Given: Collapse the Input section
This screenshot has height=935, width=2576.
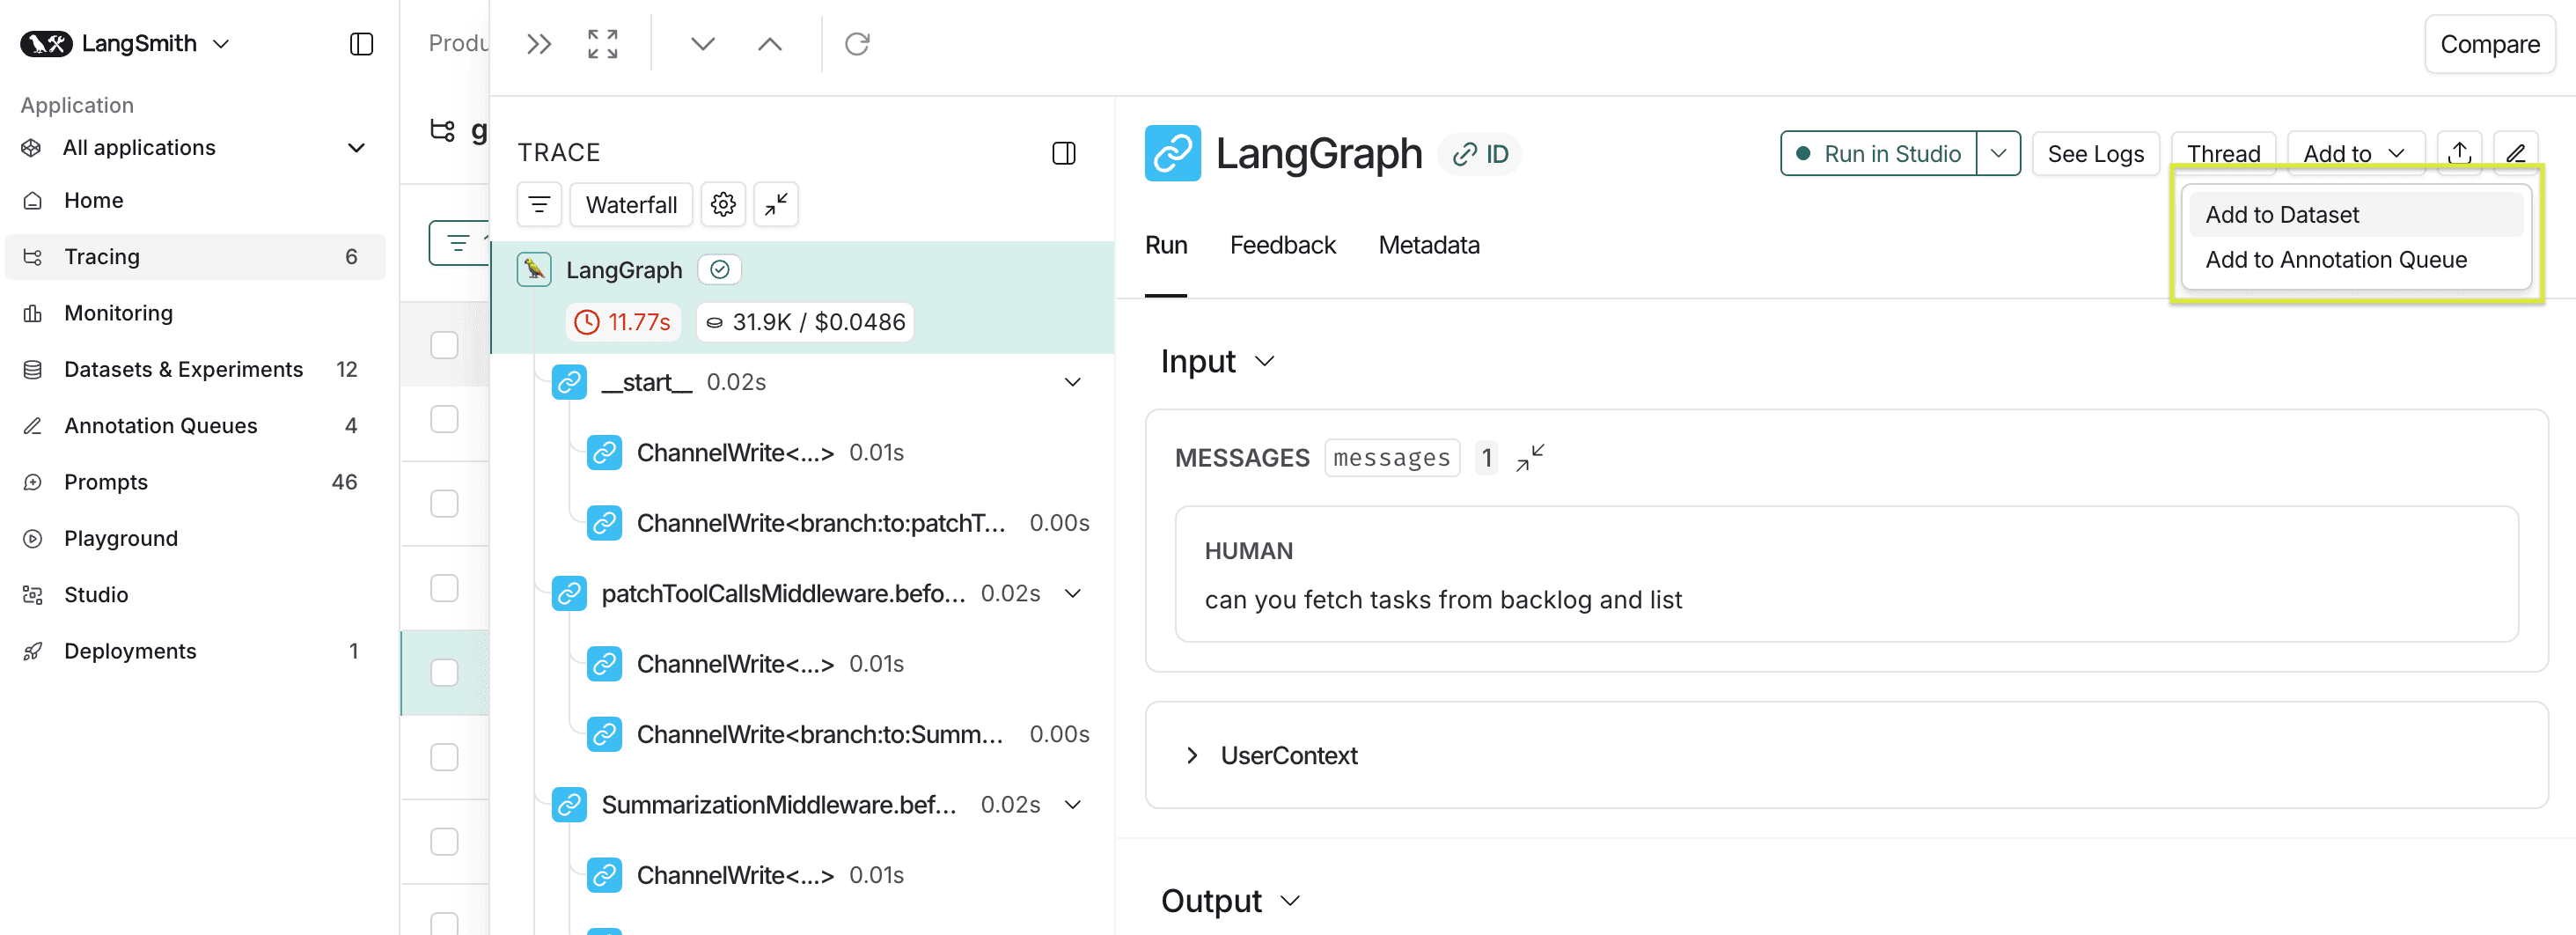Looking at the screenshot, I should (1266, 361).
